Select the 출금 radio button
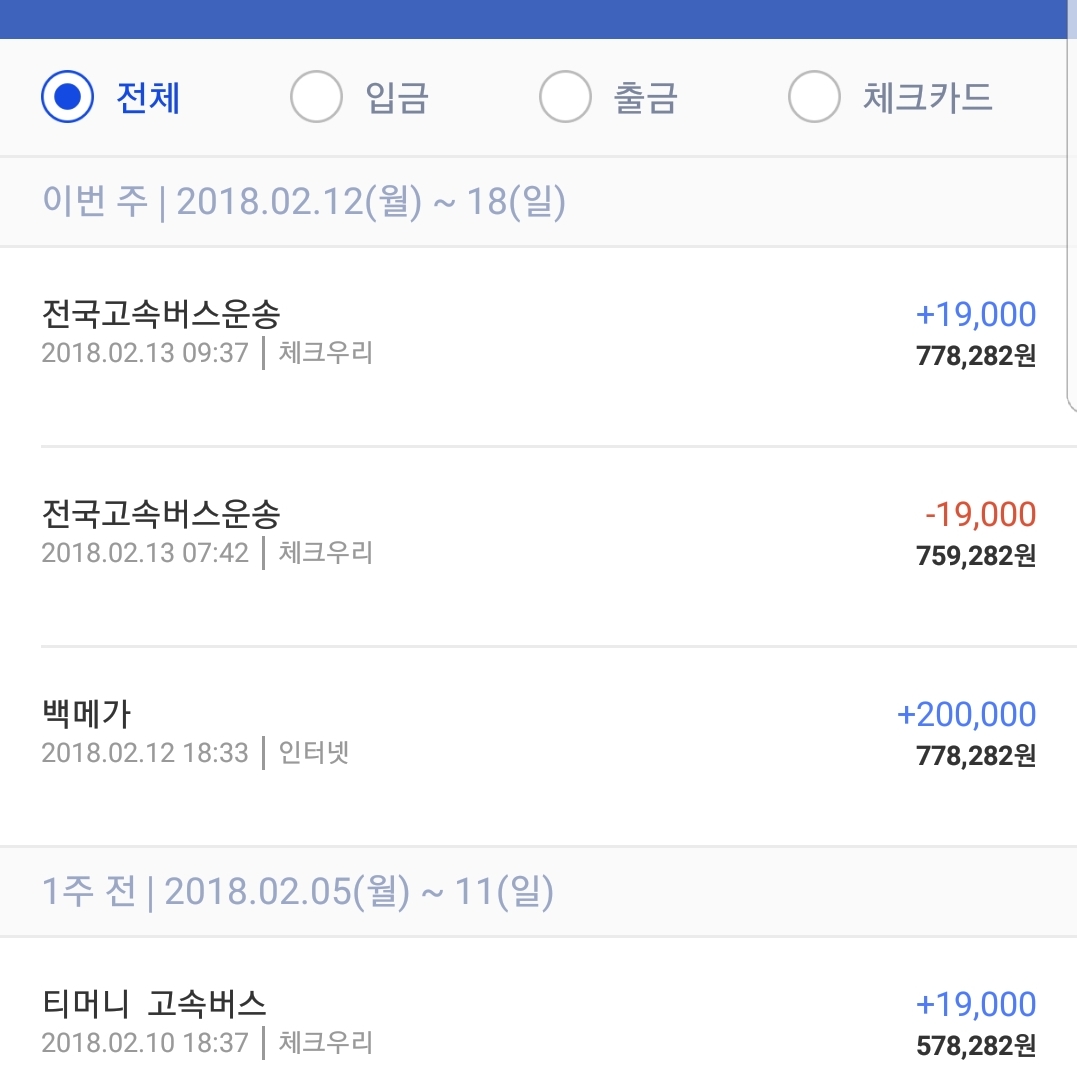Screen dimensions: 1077x1089 tap(565, 98)
